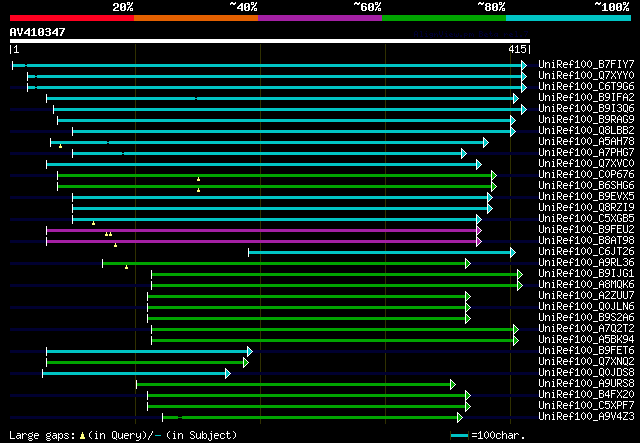Click the purple ~60% legend color segment
The image size is (640, 443).
(x=320, y=18)
